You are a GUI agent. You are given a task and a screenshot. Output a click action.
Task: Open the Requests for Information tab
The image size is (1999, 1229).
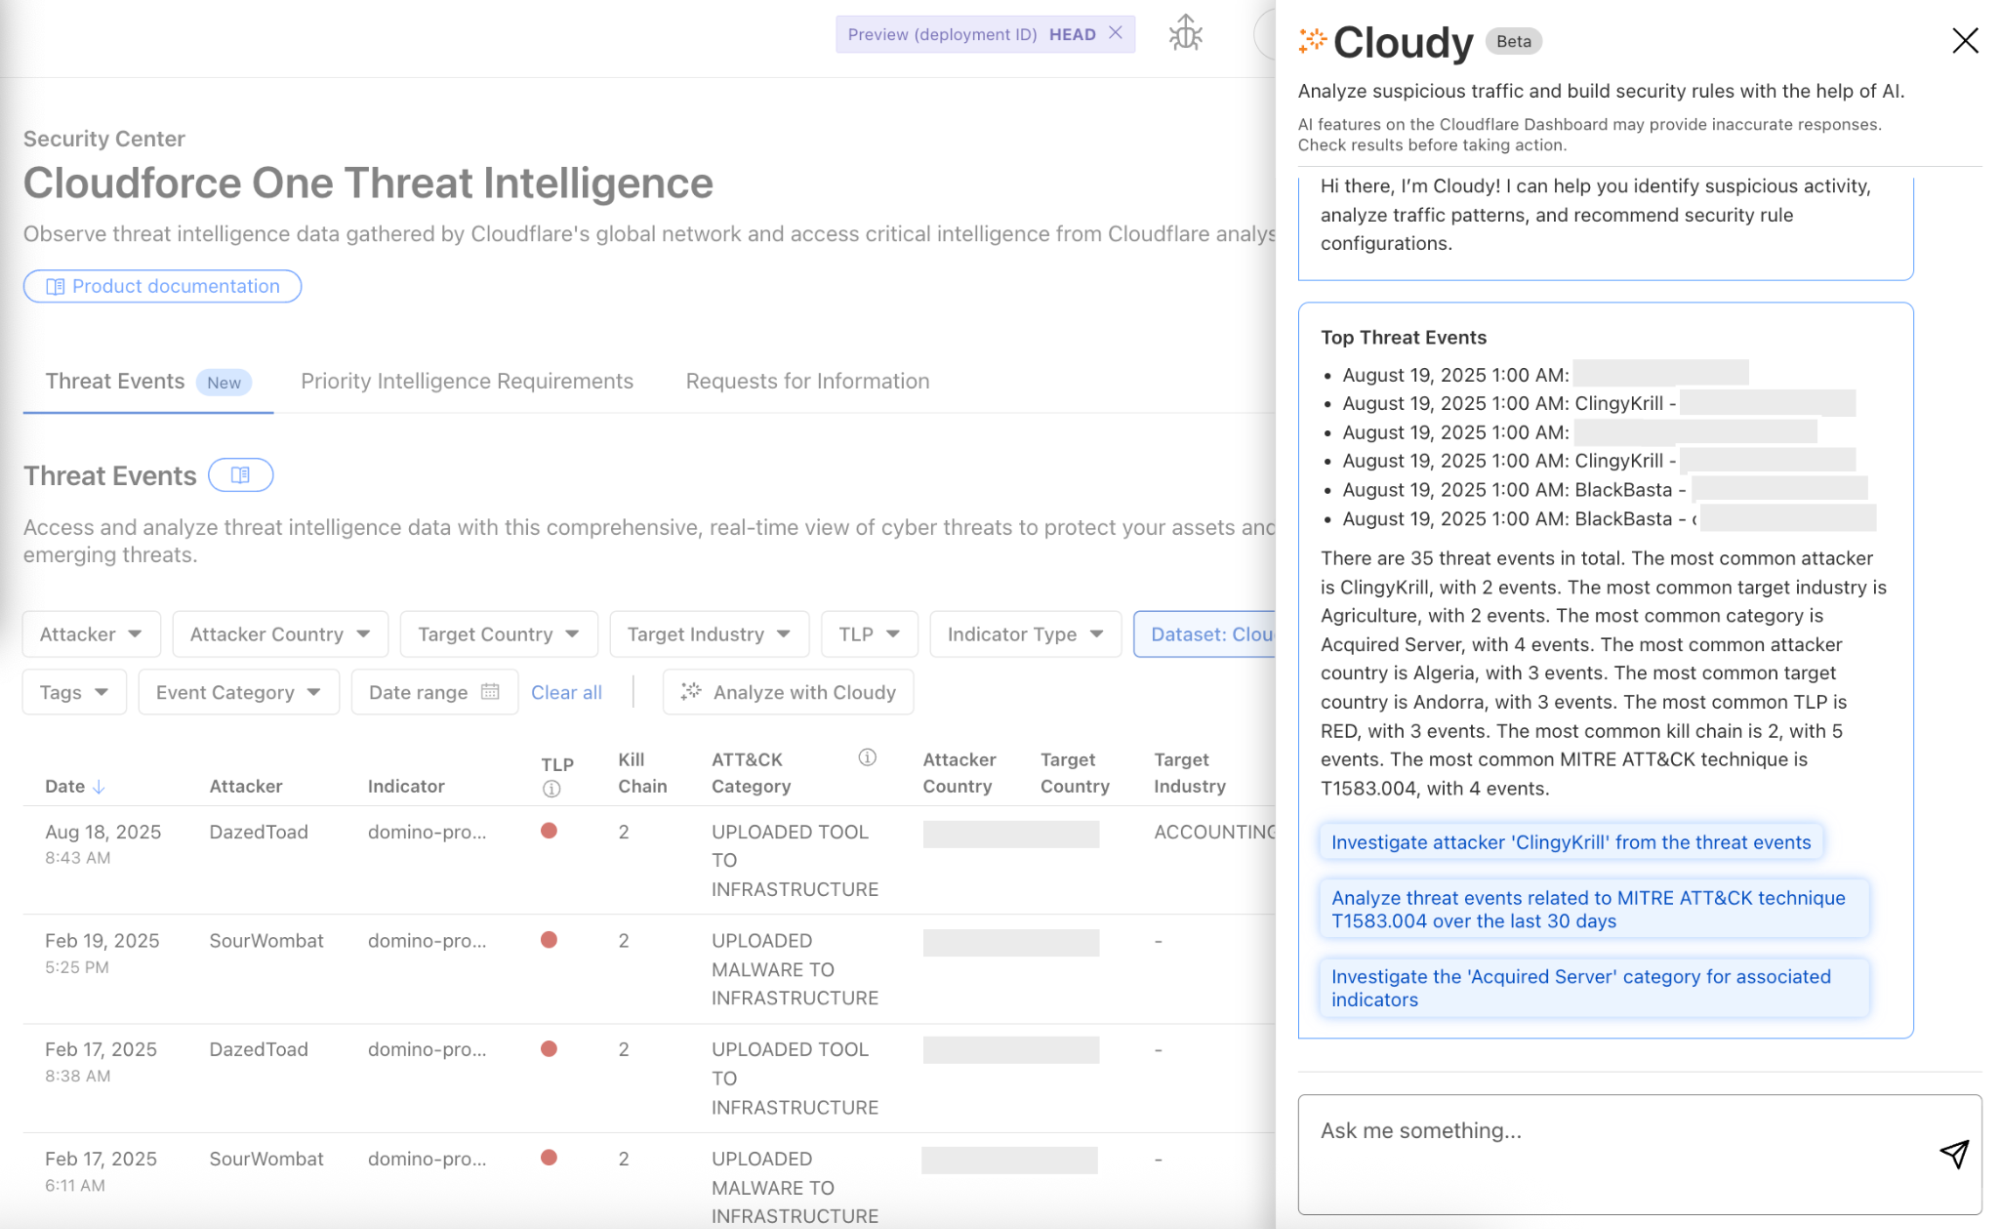tap(806, 381)
